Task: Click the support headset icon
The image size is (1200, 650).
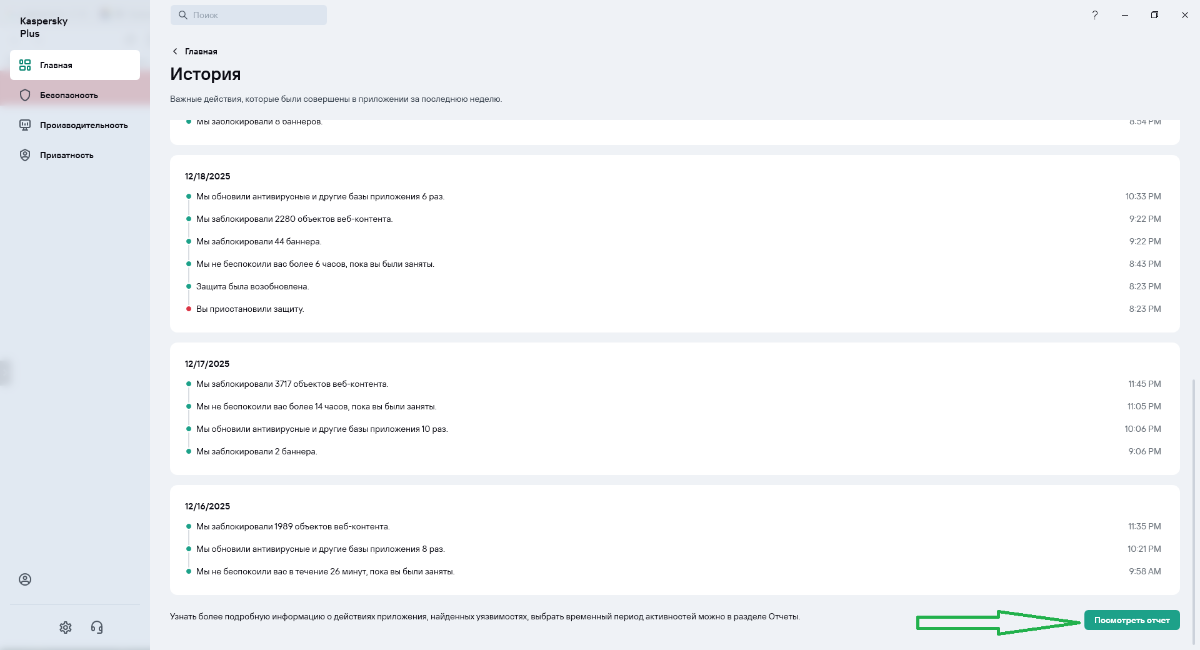Action: (97, 627)
